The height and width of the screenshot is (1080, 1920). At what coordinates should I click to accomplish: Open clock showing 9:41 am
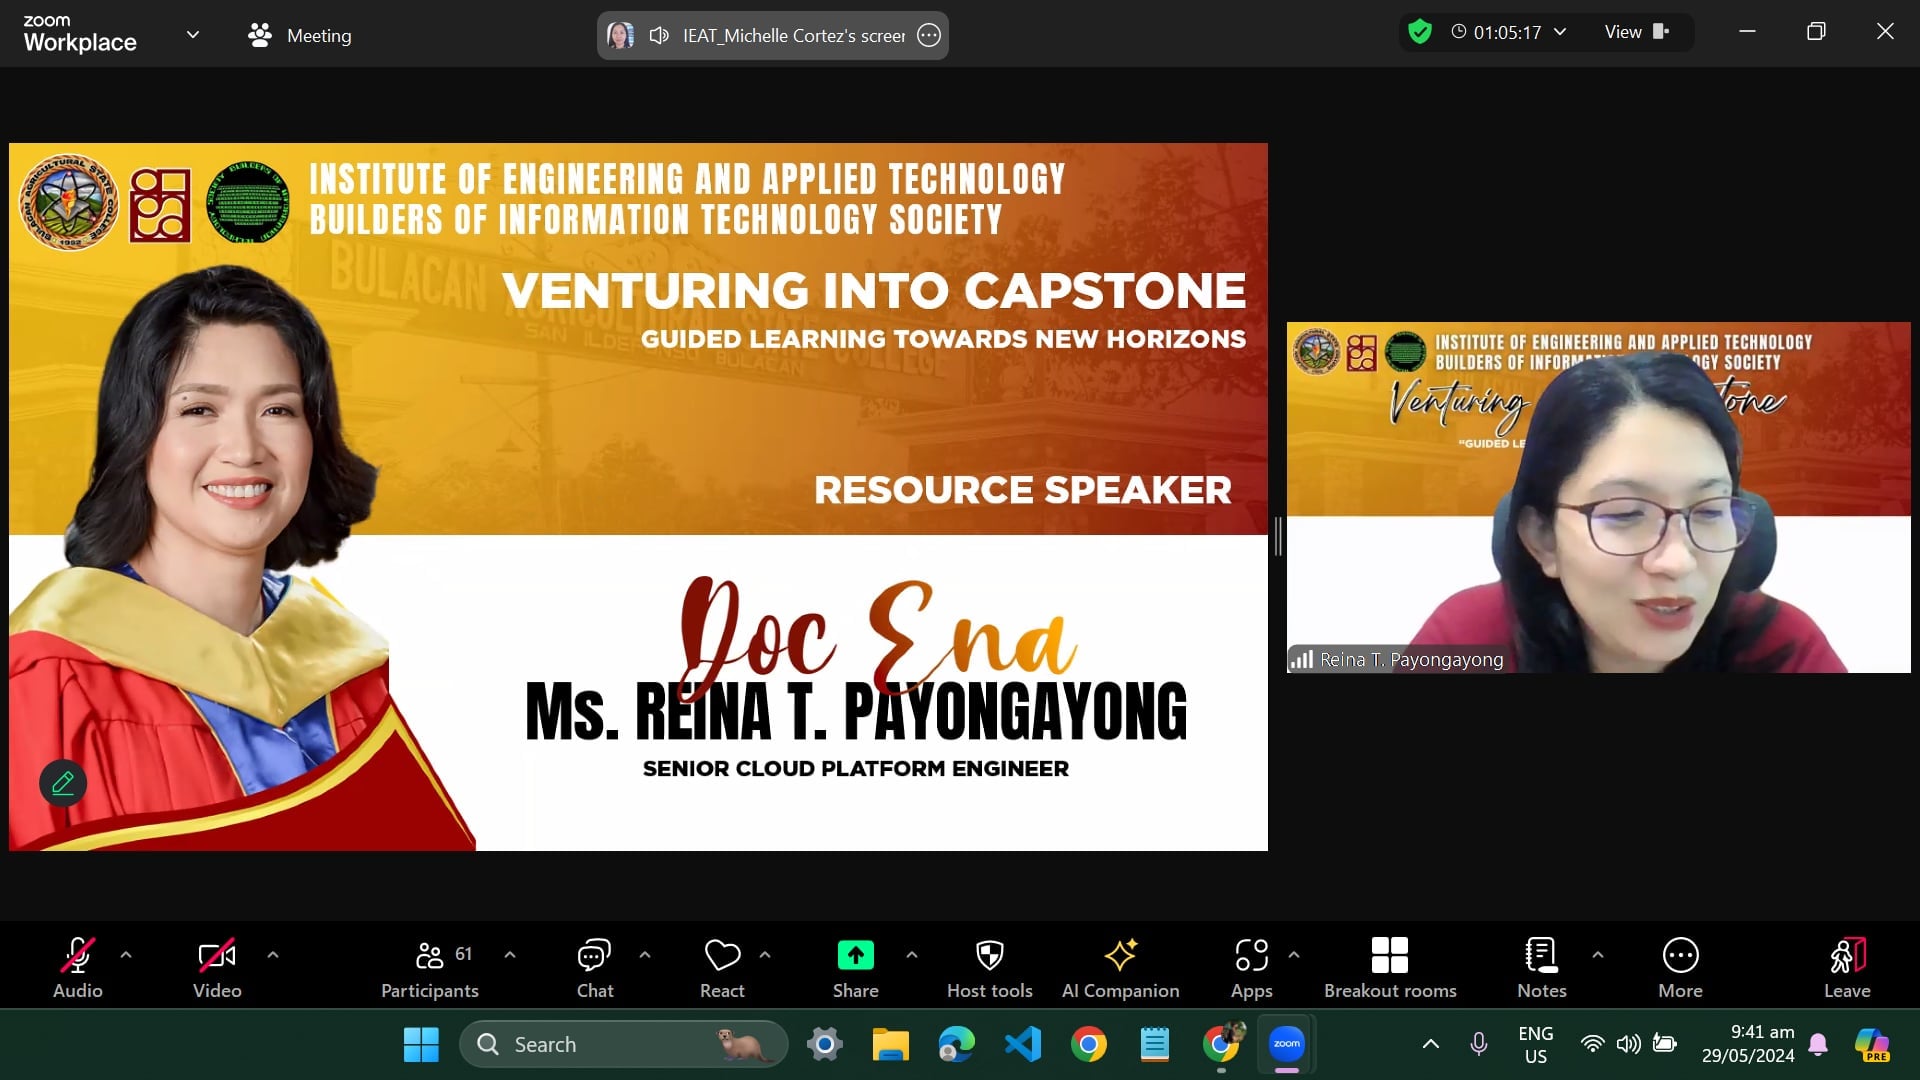[1748, 1044]
